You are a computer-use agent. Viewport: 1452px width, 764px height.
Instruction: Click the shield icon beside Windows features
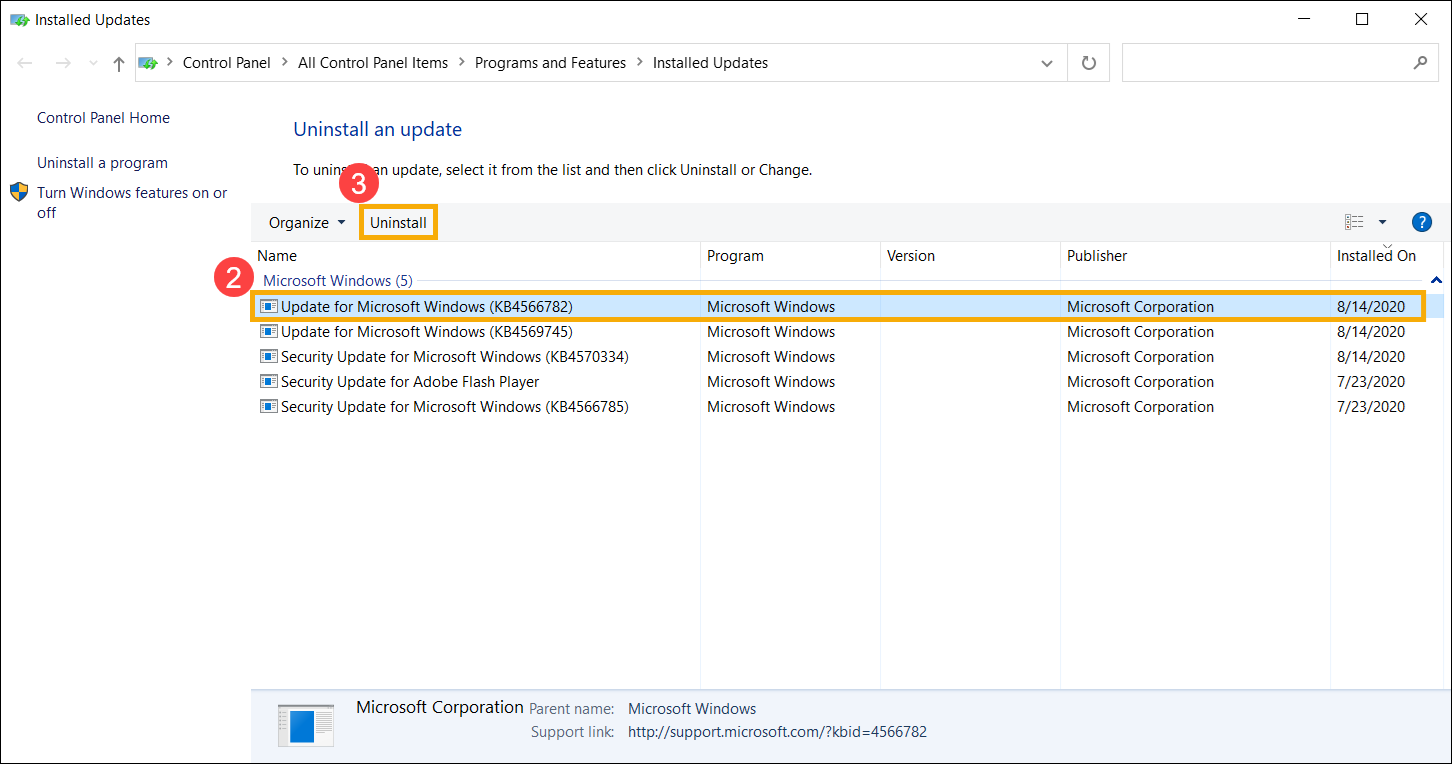(x=20, y=192)
